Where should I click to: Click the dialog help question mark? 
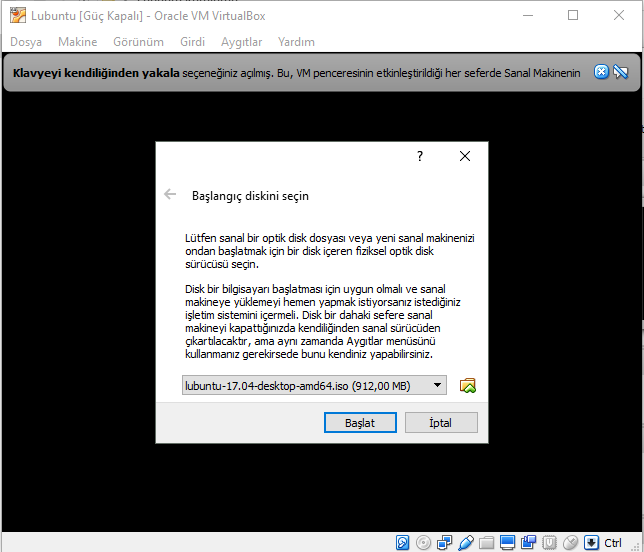420,156
